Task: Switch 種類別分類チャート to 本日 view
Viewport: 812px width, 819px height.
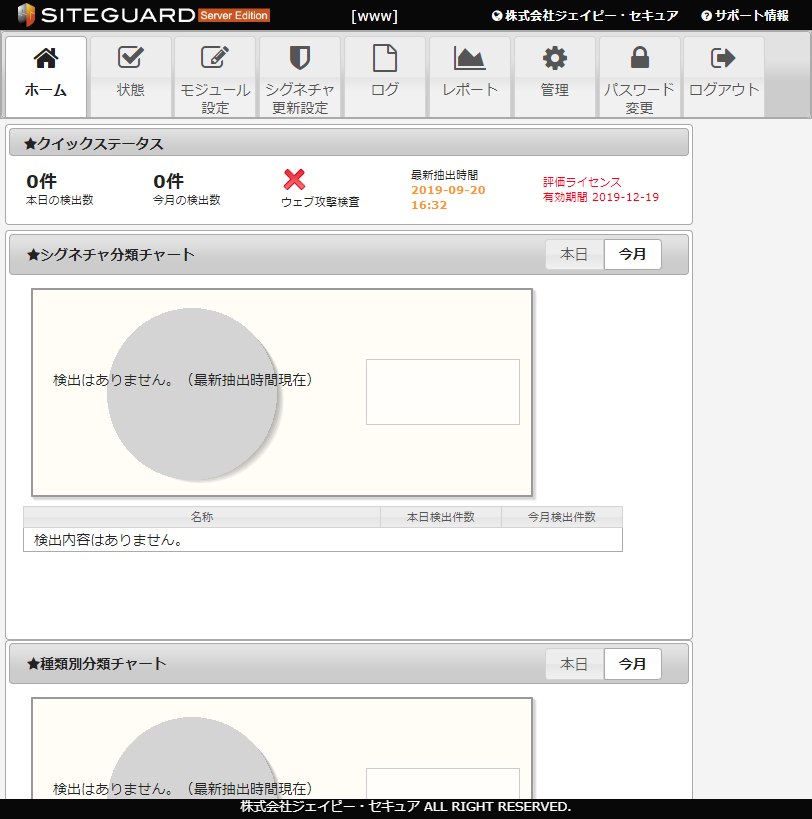Action: pos(574,663)
